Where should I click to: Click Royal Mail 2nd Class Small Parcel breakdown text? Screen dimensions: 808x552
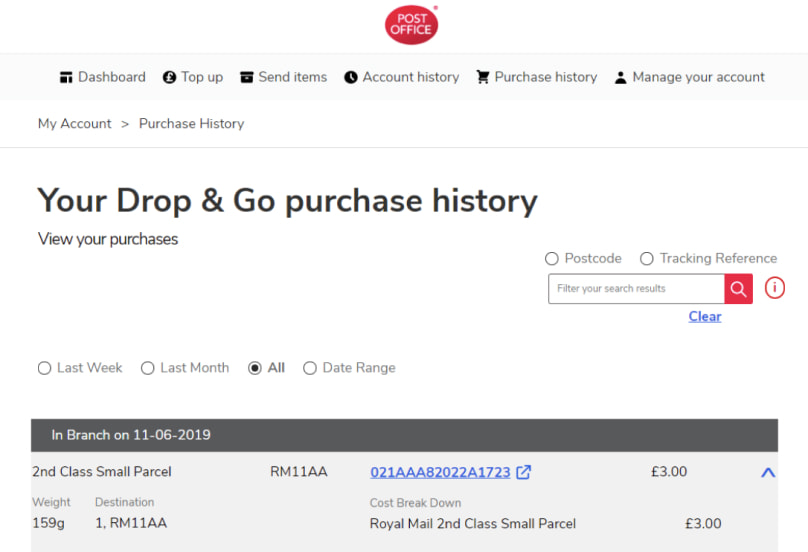(x=473, y=524)
